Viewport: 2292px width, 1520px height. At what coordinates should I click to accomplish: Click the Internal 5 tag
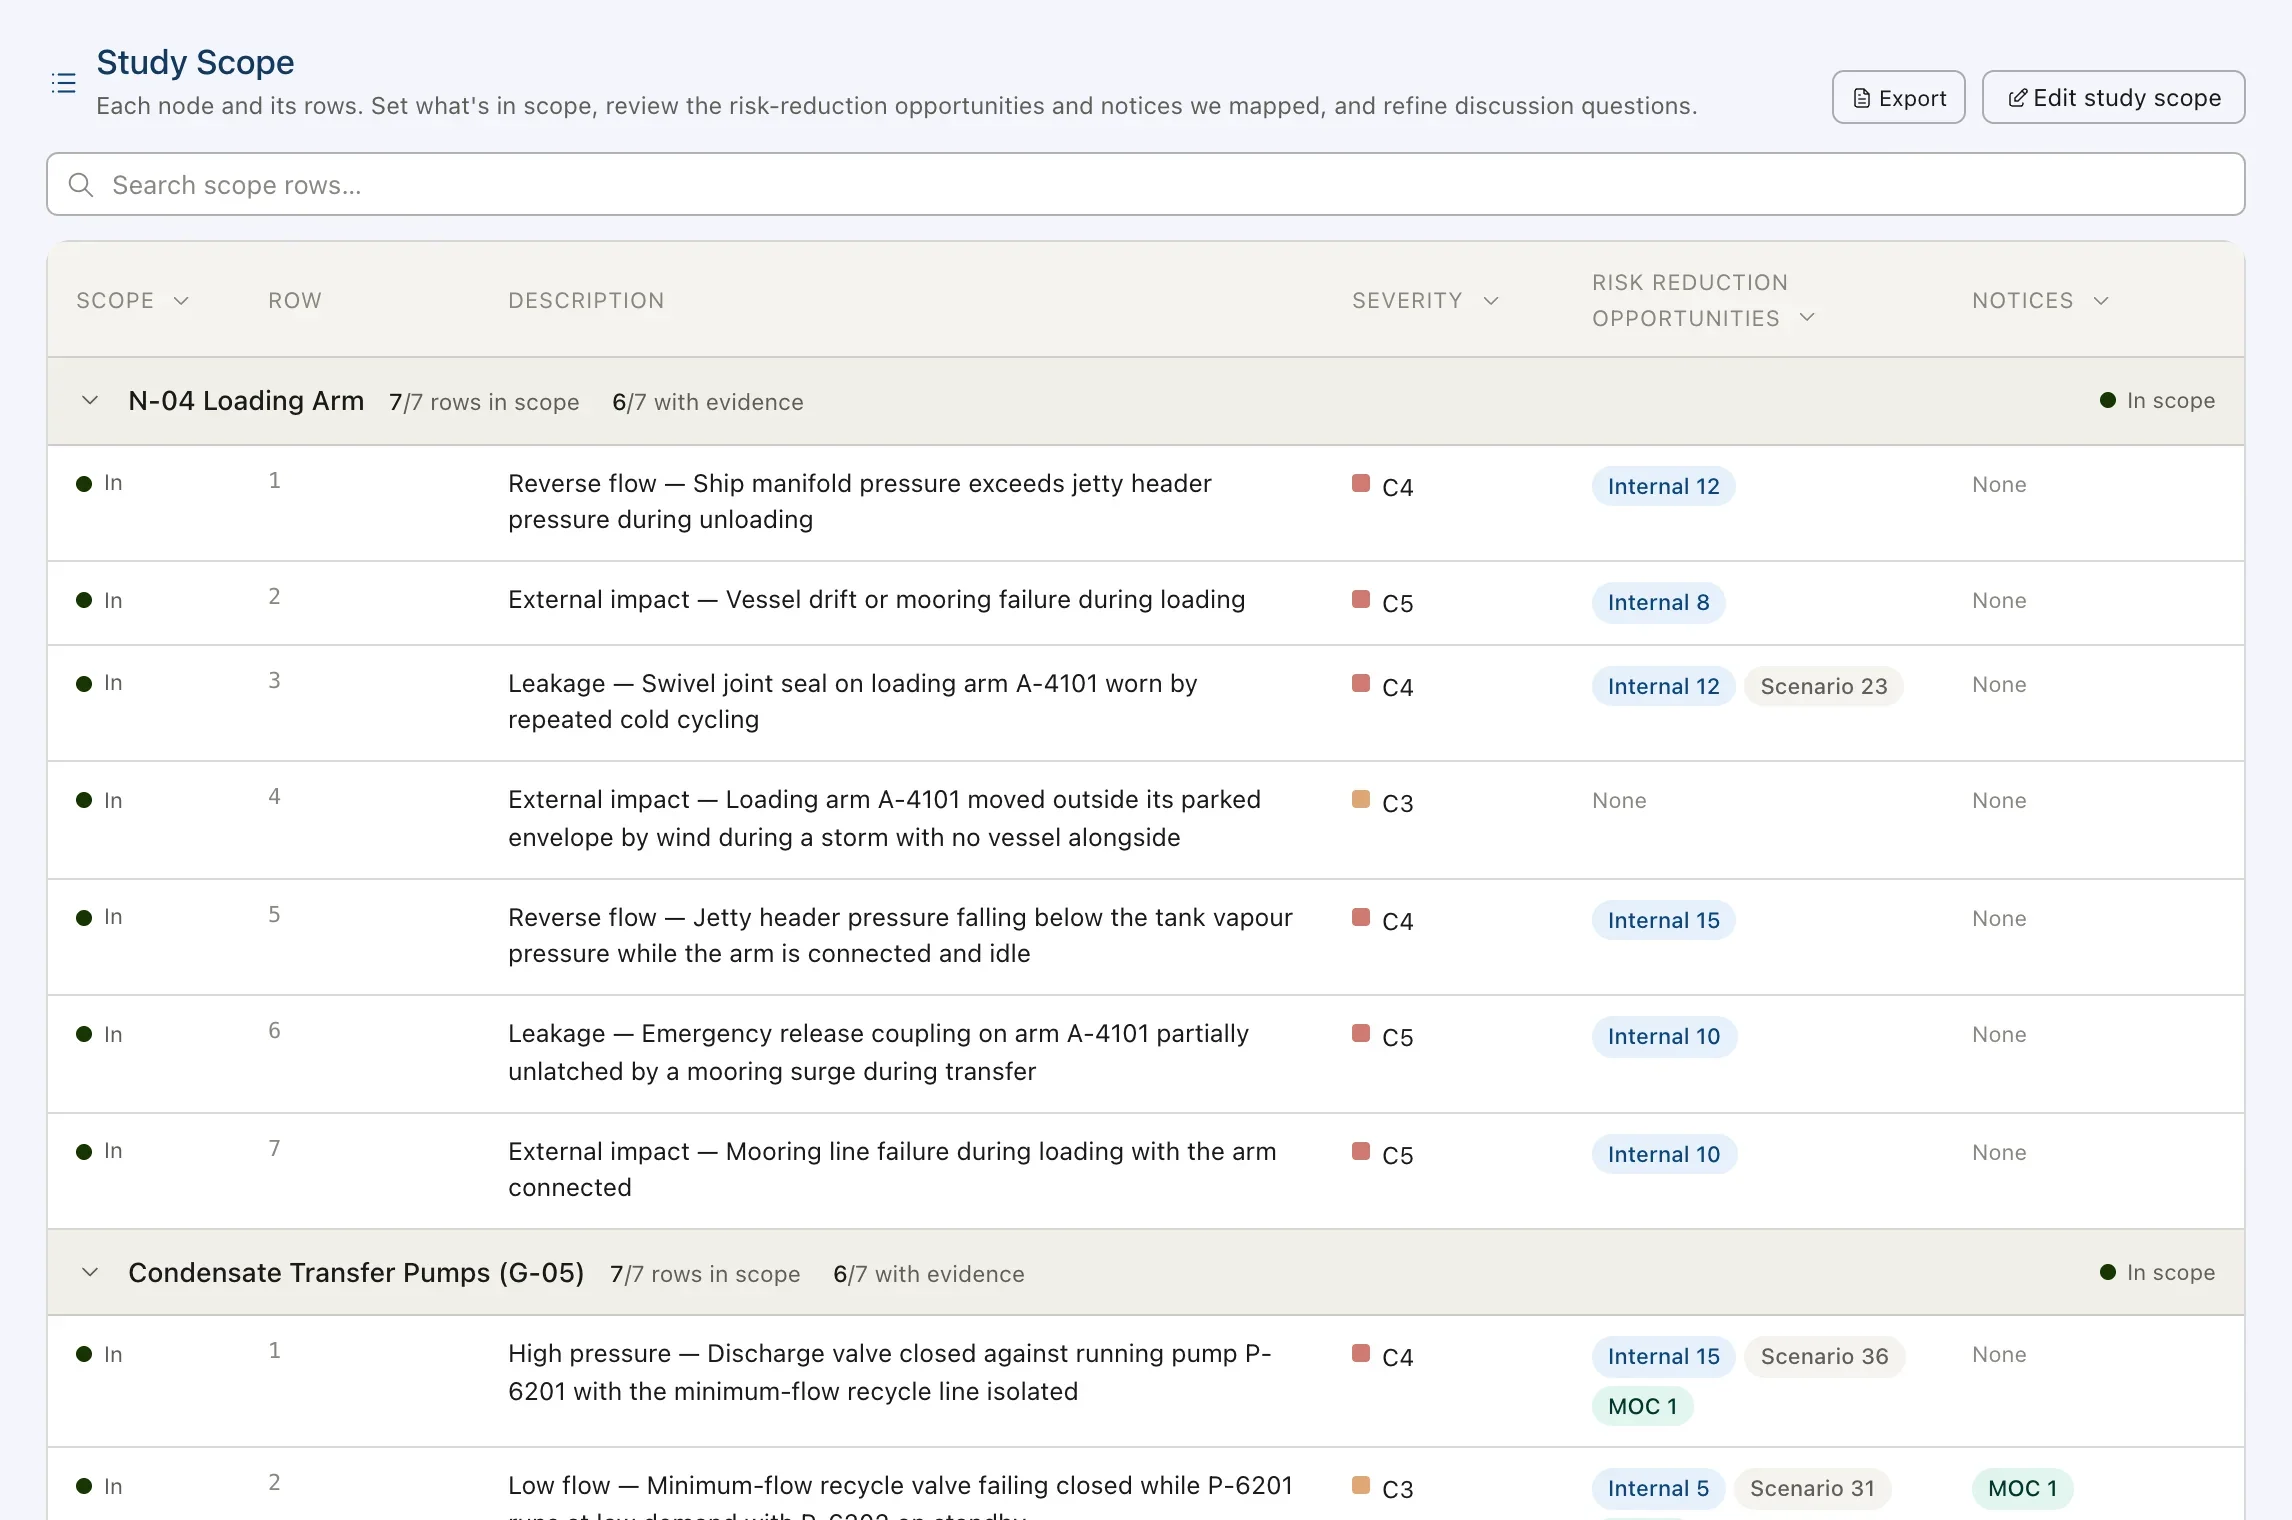pyautogui.click(x=1658, y=1489)
